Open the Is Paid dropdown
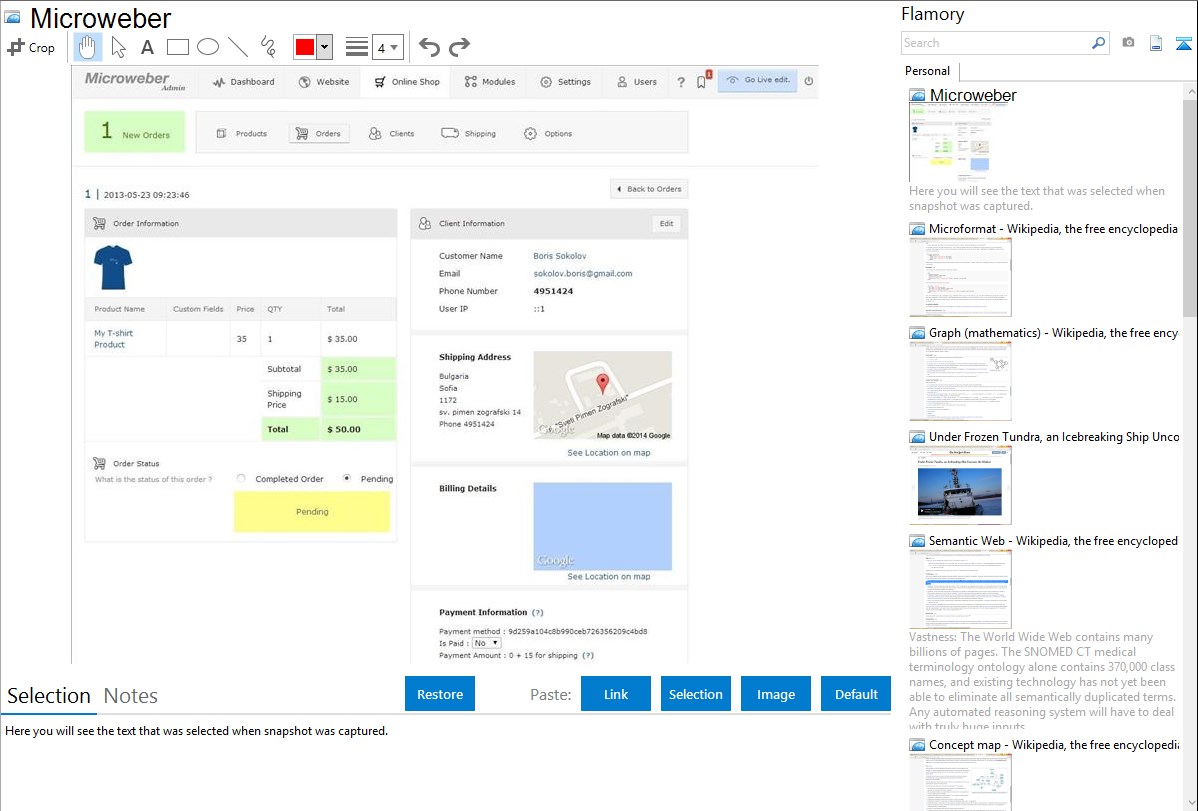The width and height of the screenshot is (1198, 811). 487,643
